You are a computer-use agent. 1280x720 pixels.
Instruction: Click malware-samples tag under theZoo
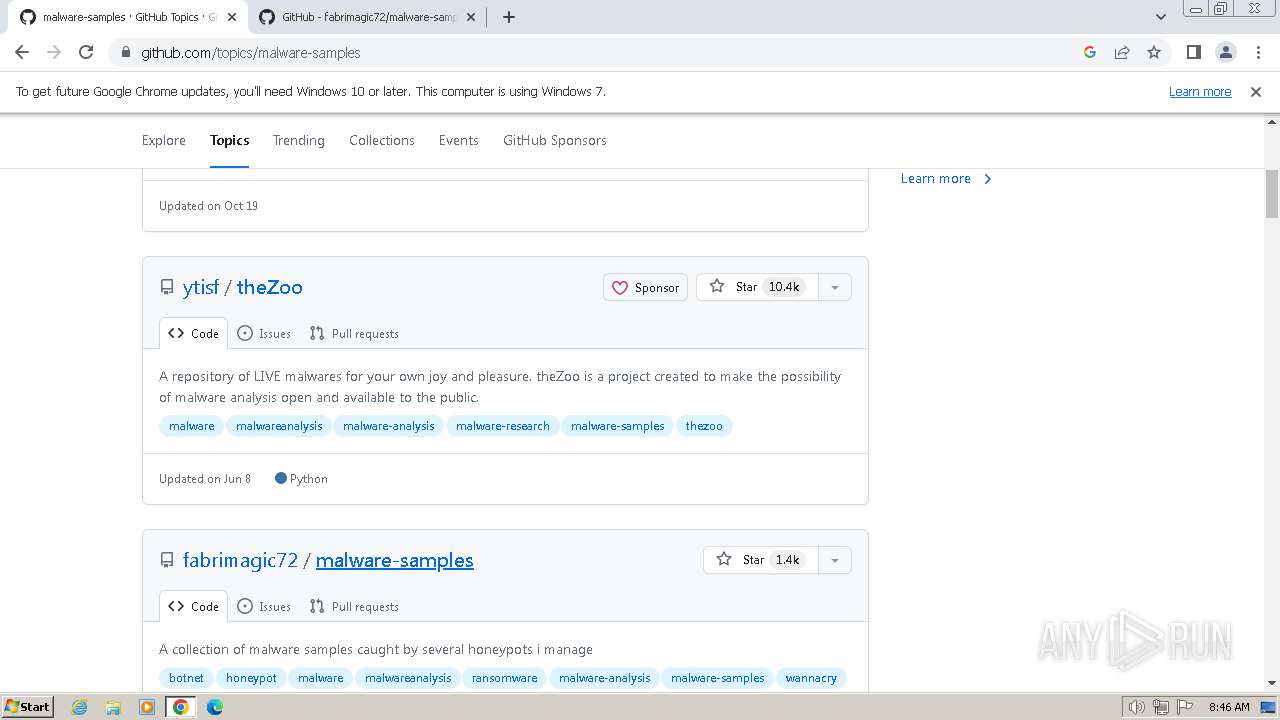tap(618, 426)
